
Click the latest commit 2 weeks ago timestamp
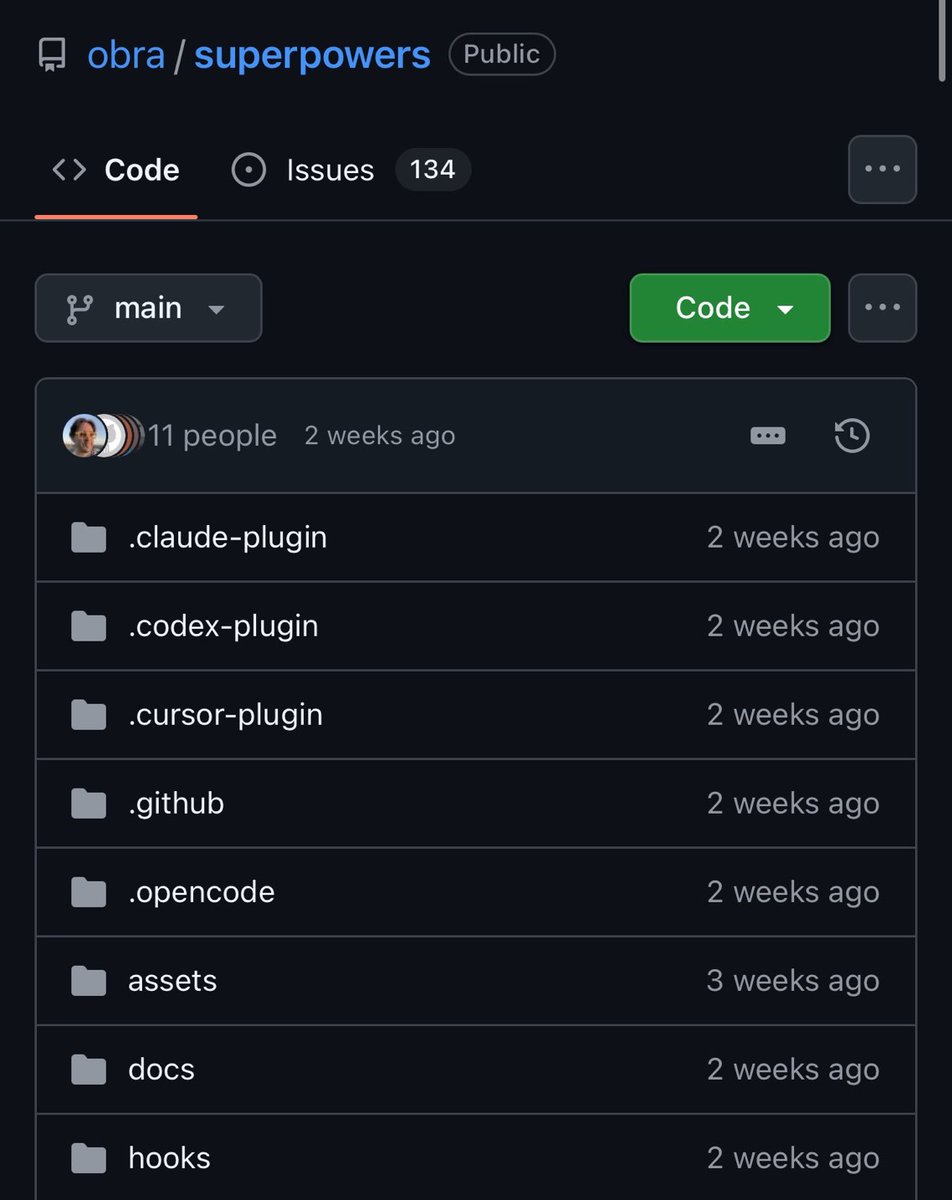(x=380, y=436)
